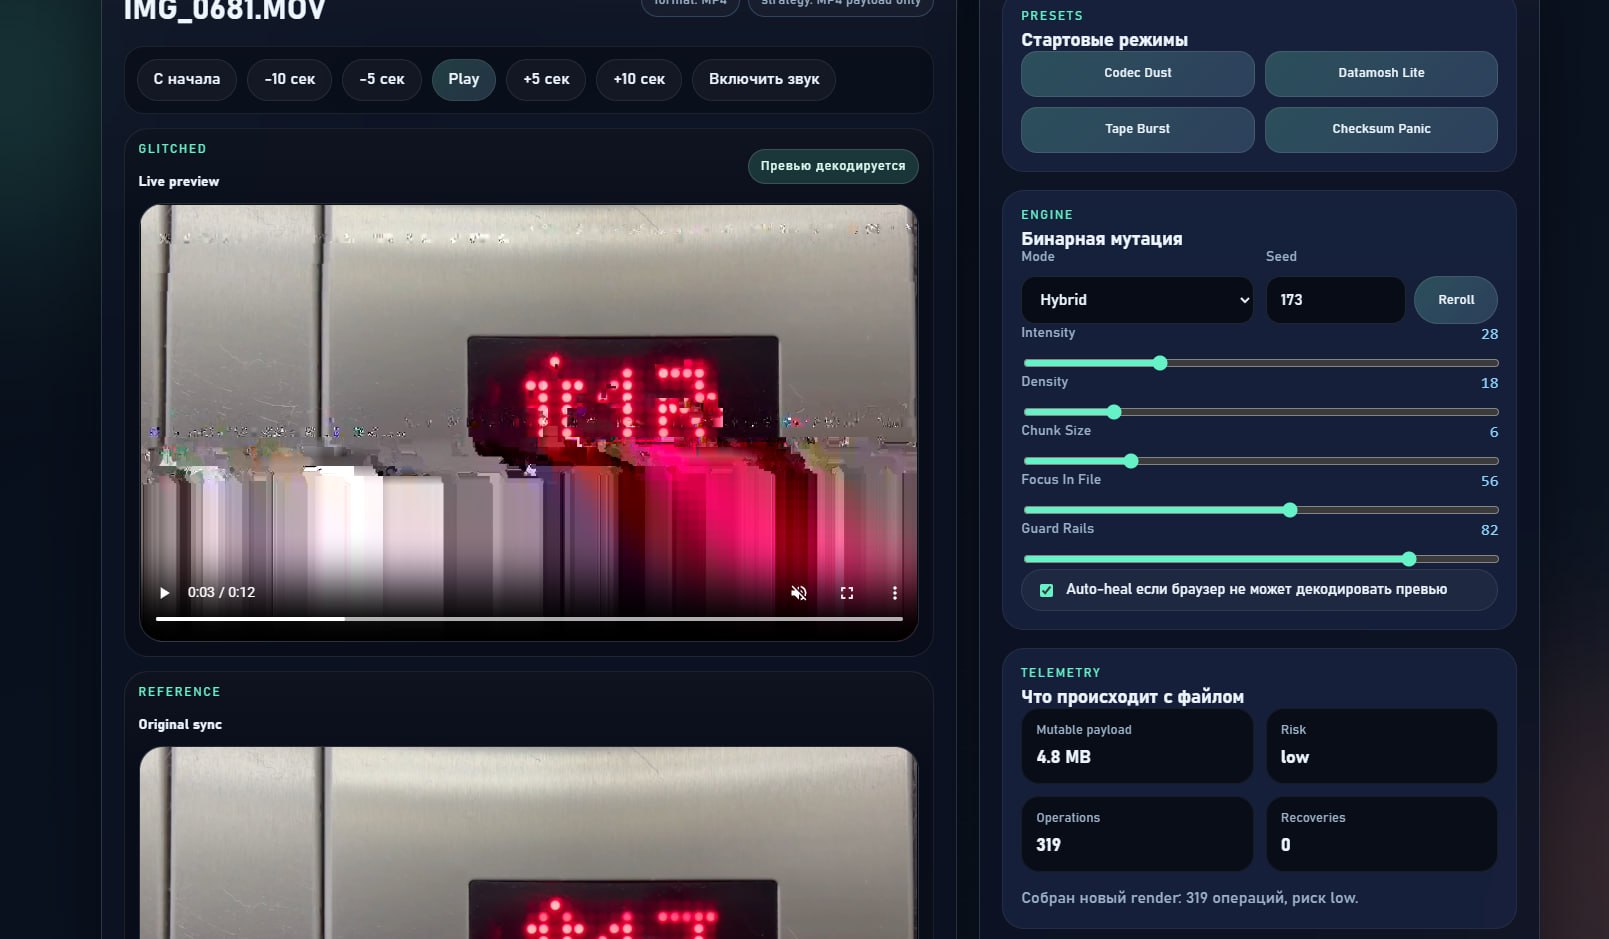
Task: Open the Mode dropdown set to Hybrid
Action: click(1137, 300)
